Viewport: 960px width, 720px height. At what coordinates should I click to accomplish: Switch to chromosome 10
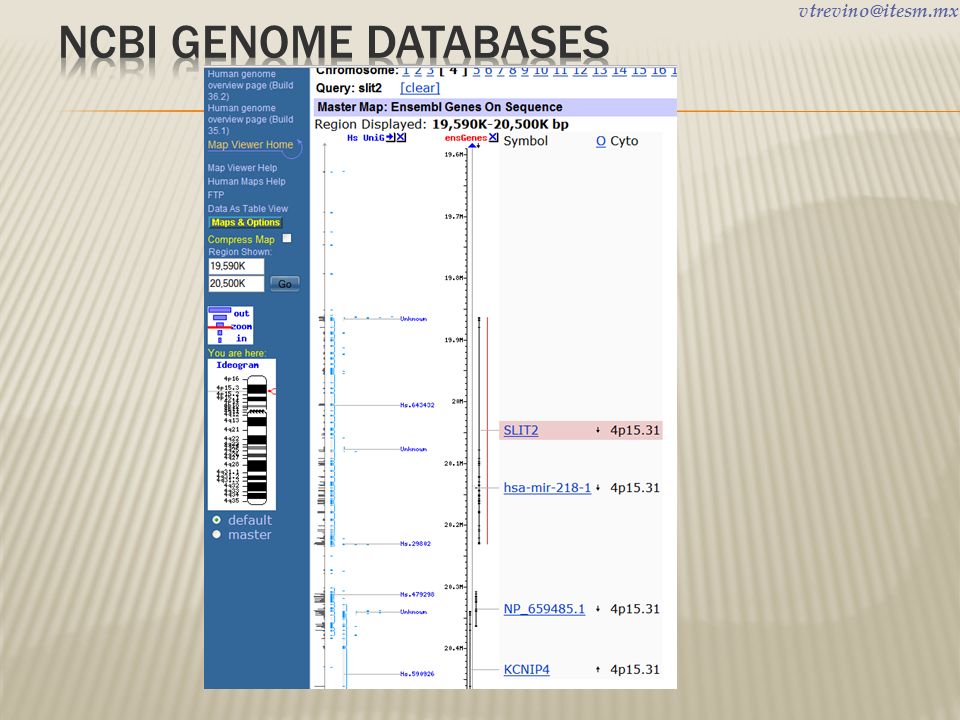click(541, 71)
